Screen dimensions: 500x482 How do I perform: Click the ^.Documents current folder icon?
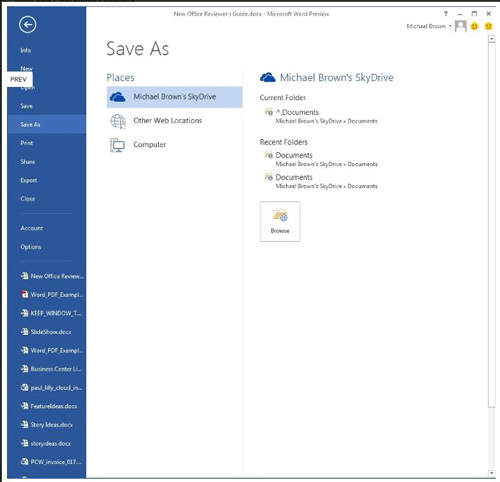(269, 112)
